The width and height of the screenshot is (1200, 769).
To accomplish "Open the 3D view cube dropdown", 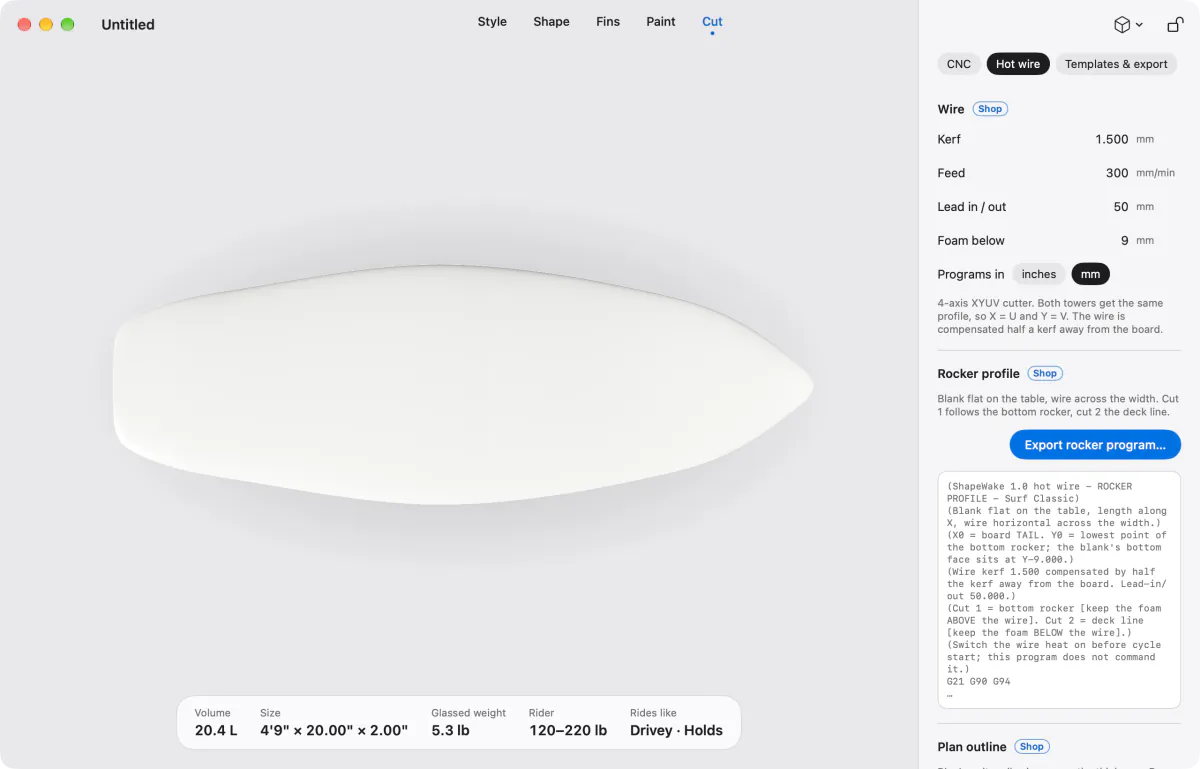I will pos(1128,25).
